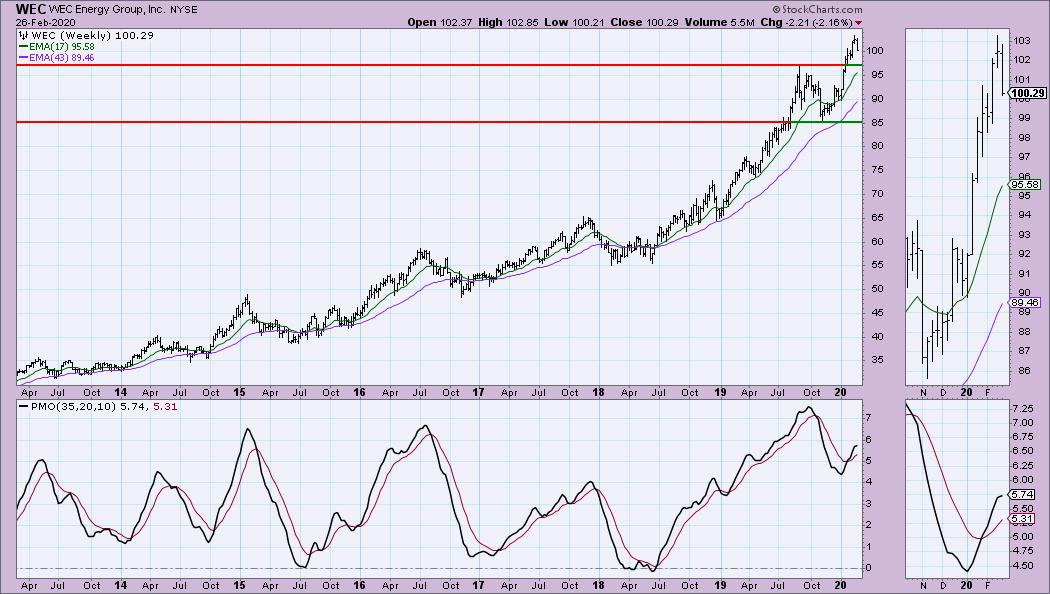The width and height of the screenshot is (1050, 594).
Task: Click the StockCharts.com watermark text
Action: 817,9
